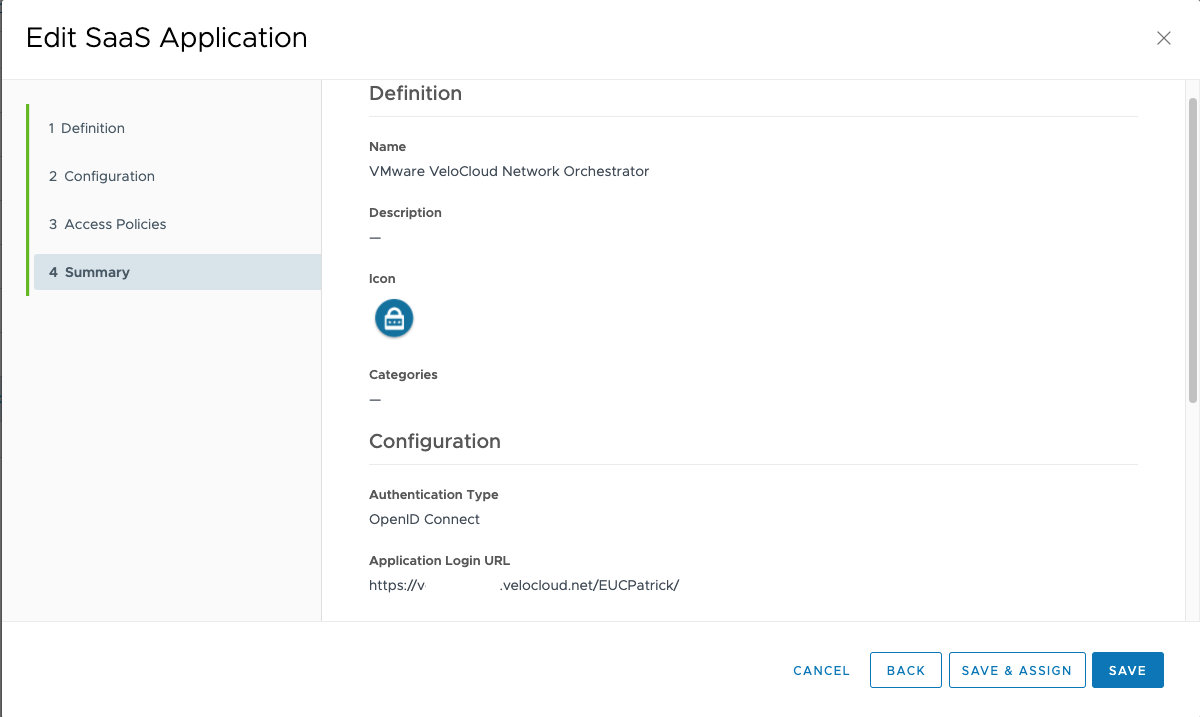Open the velocloud.net Application Login URL
Image resolution: width=1200 pixels, height=717 pixels.
524,585
